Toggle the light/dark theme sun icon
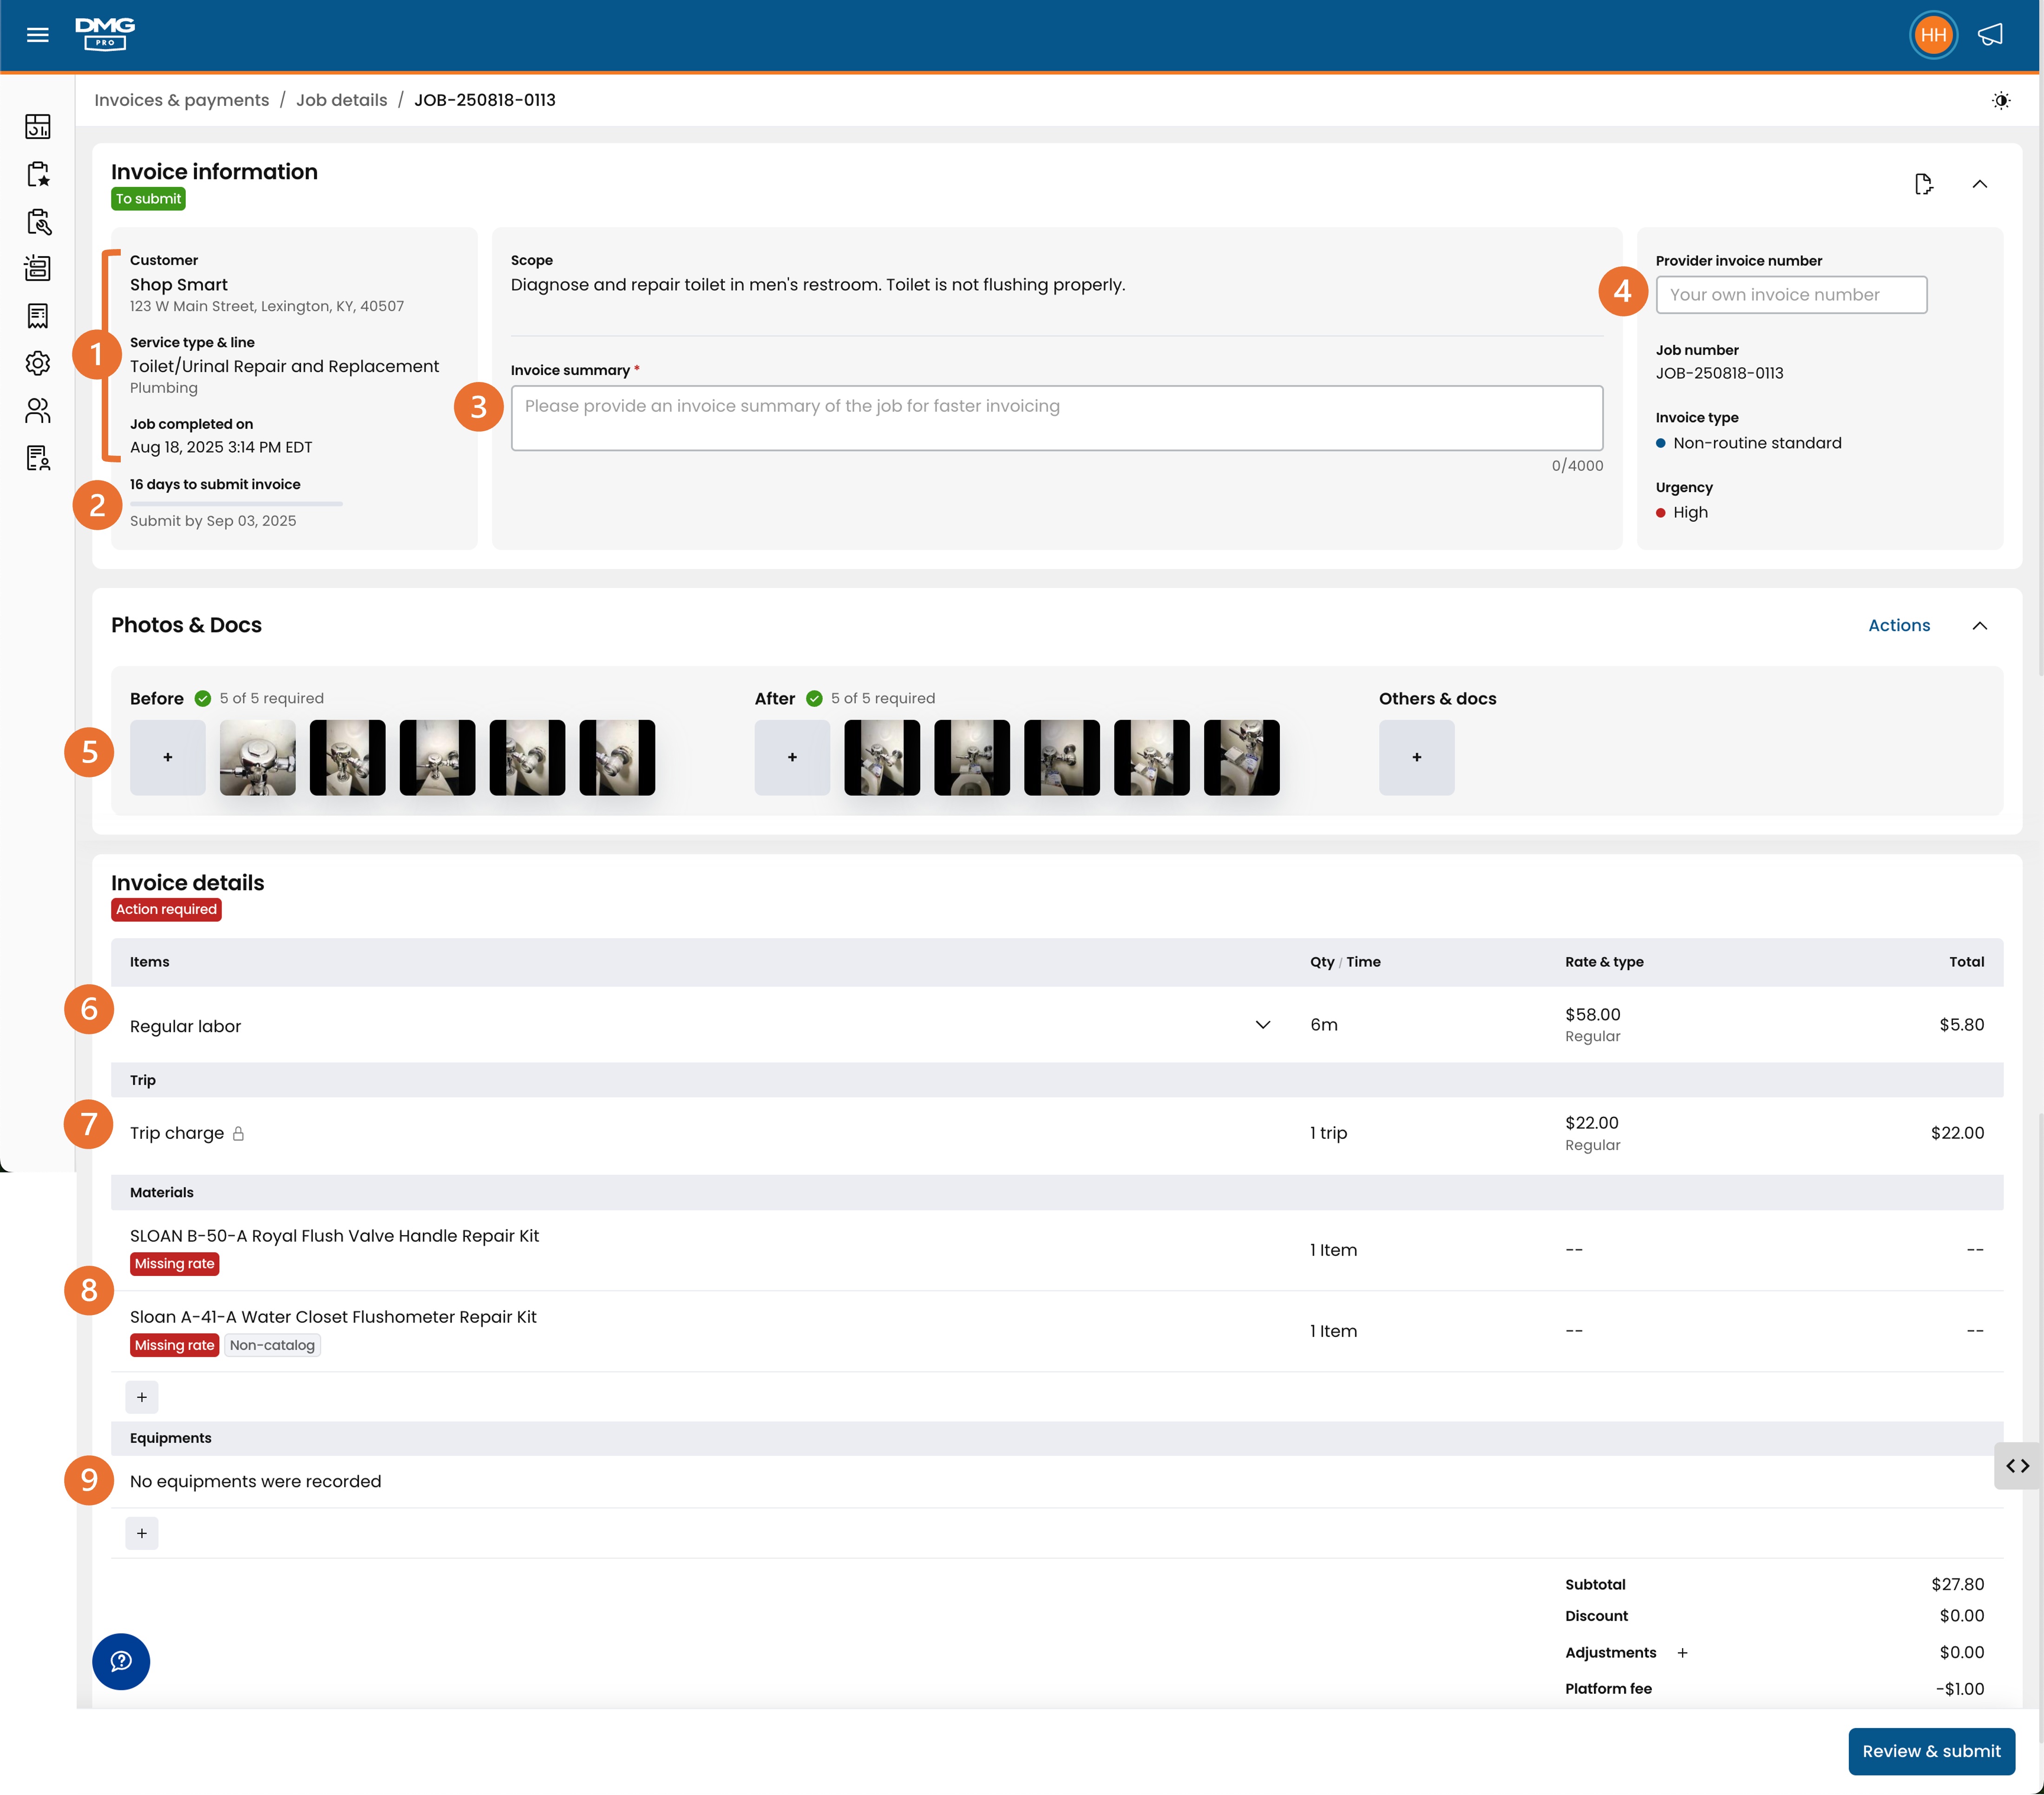 click(2000, 100)
